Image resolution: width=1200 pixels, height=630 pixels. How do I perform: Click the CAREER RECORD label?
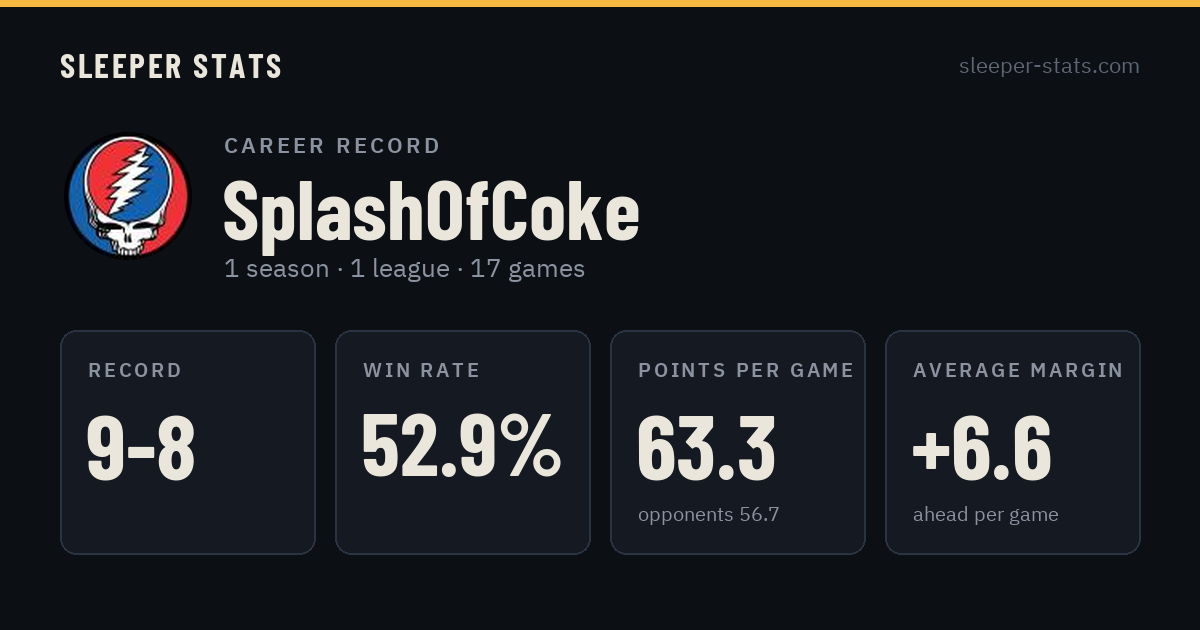(x=332, y=146)
